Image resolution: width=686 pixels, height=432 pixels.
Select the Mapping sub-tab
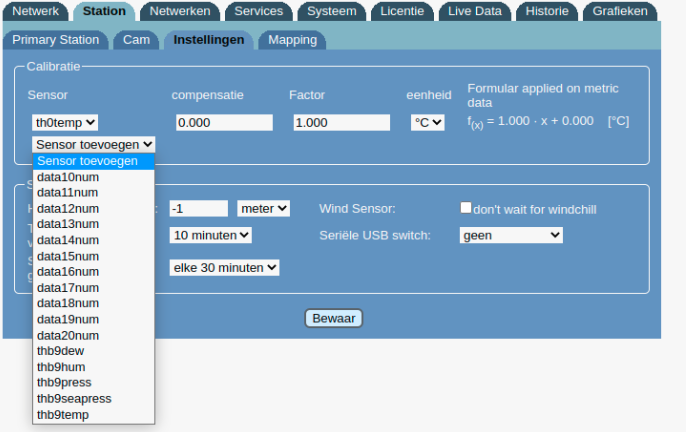pyautogui.click(x=292, y=40)
